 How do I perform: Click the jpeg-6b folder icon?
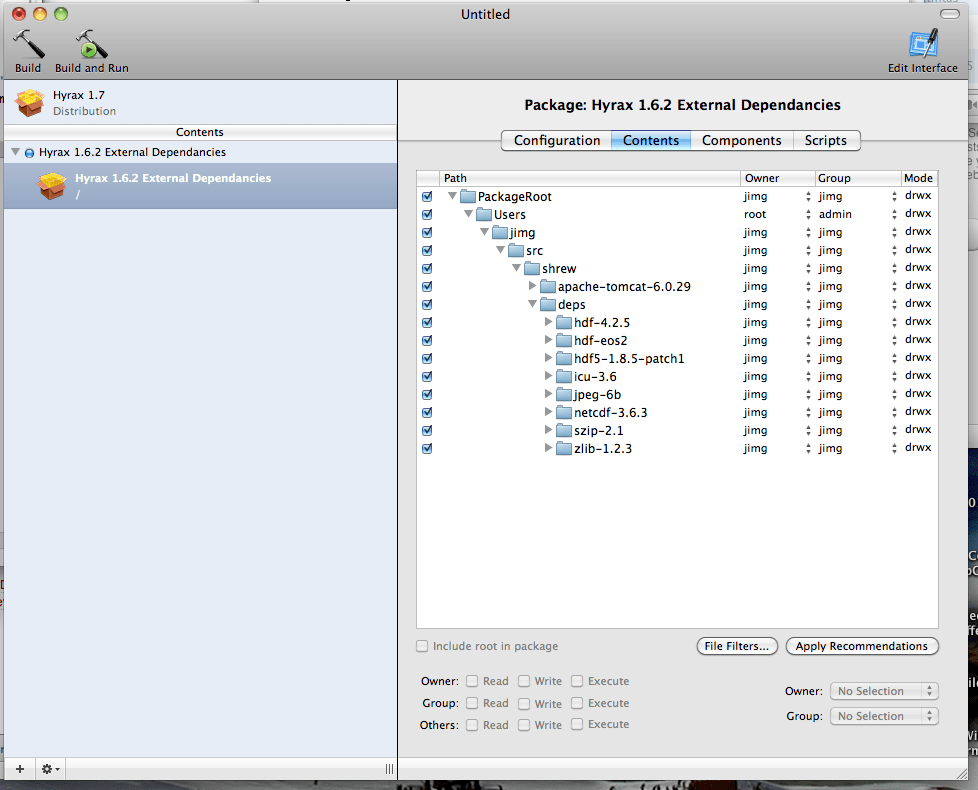click(564, 395)
